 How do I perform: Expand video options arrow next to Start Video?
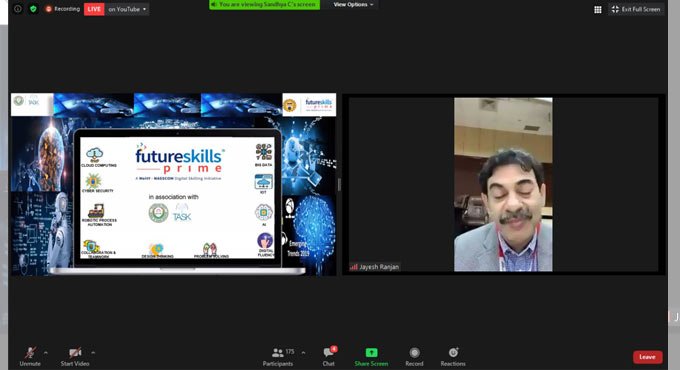93,352
